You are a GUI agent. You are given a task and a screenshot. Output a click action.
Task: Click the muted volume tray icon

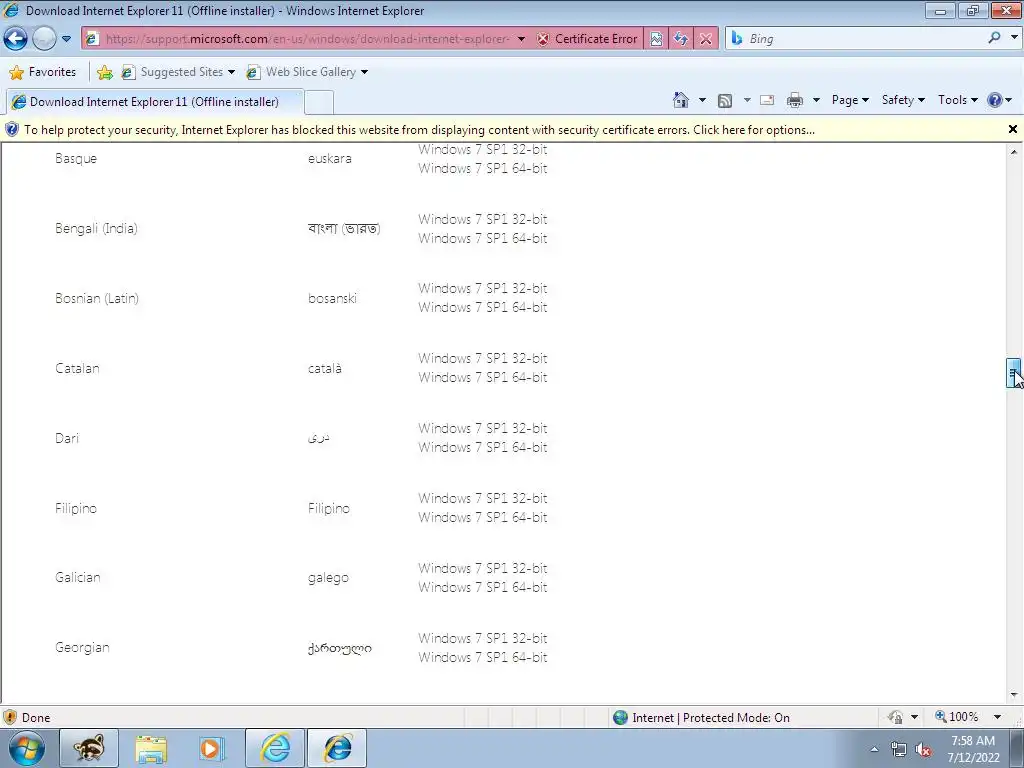[x=923, y=750]
